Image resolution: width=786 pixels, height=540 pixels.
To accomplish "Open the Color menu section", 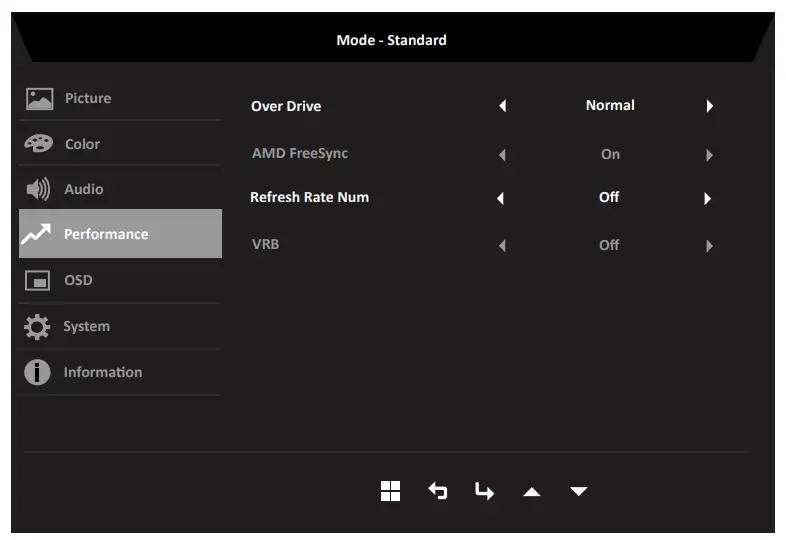I will pyautogui.click(x=120, y=144).
